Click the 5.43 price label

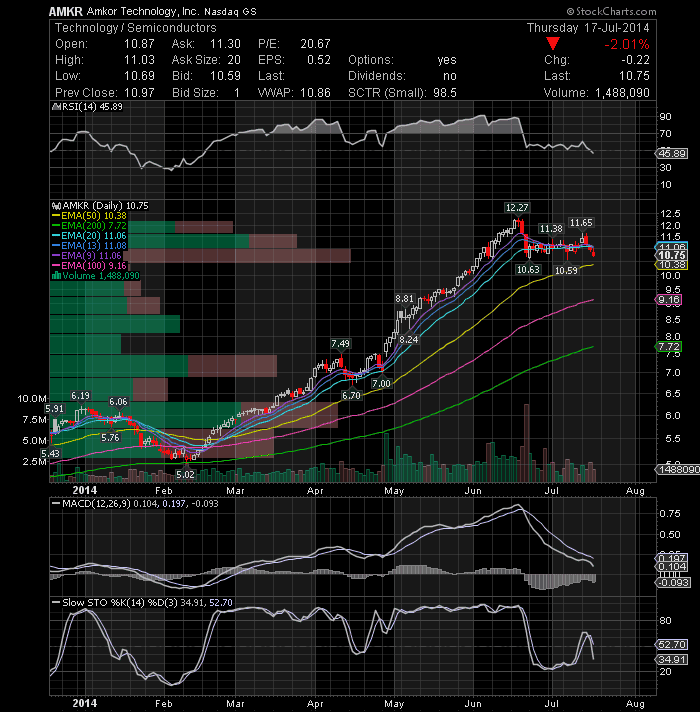50,453
